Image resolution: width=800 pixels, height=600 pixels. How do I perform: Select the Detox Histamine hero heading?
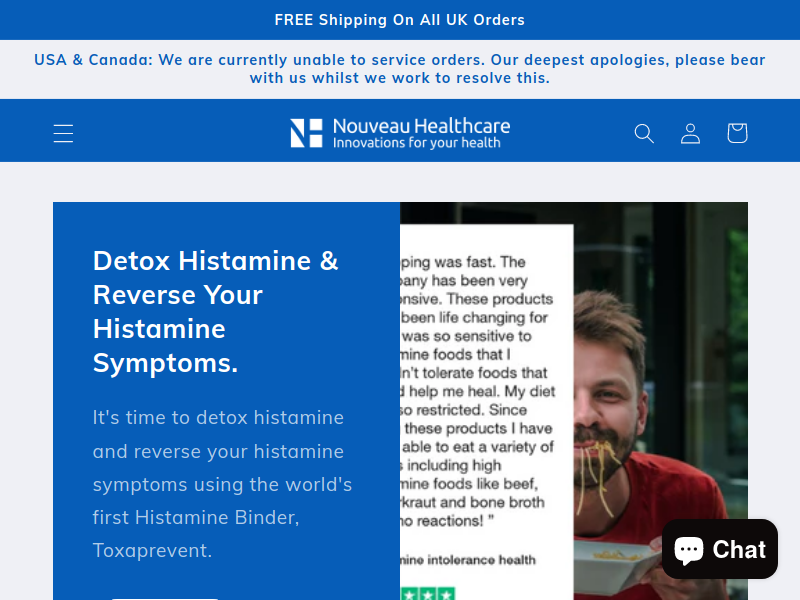pyautogui.click(x=215, y=312)
